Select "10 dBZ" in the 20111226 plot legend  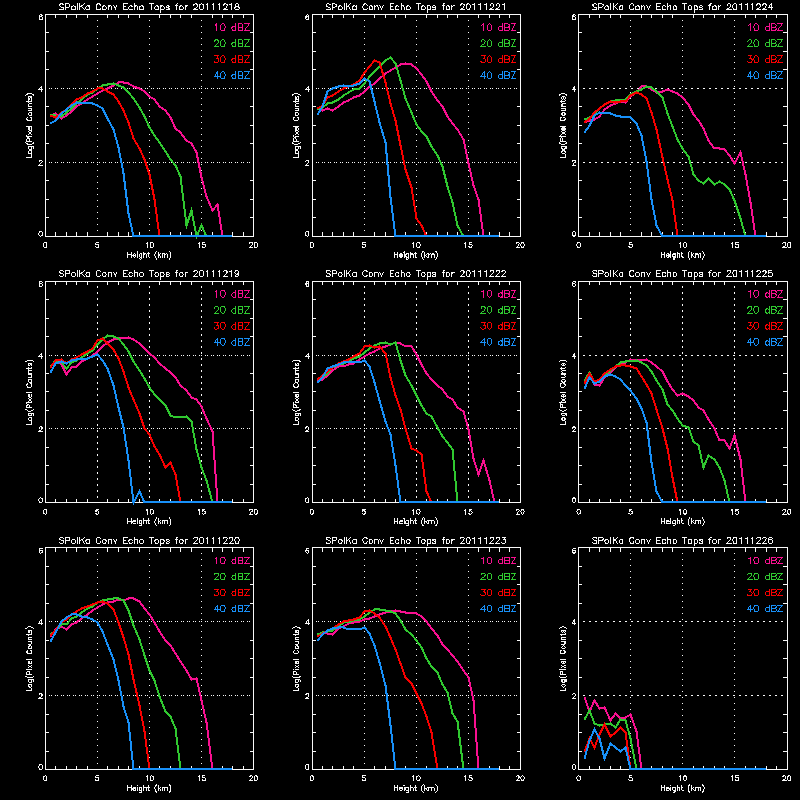765,561
